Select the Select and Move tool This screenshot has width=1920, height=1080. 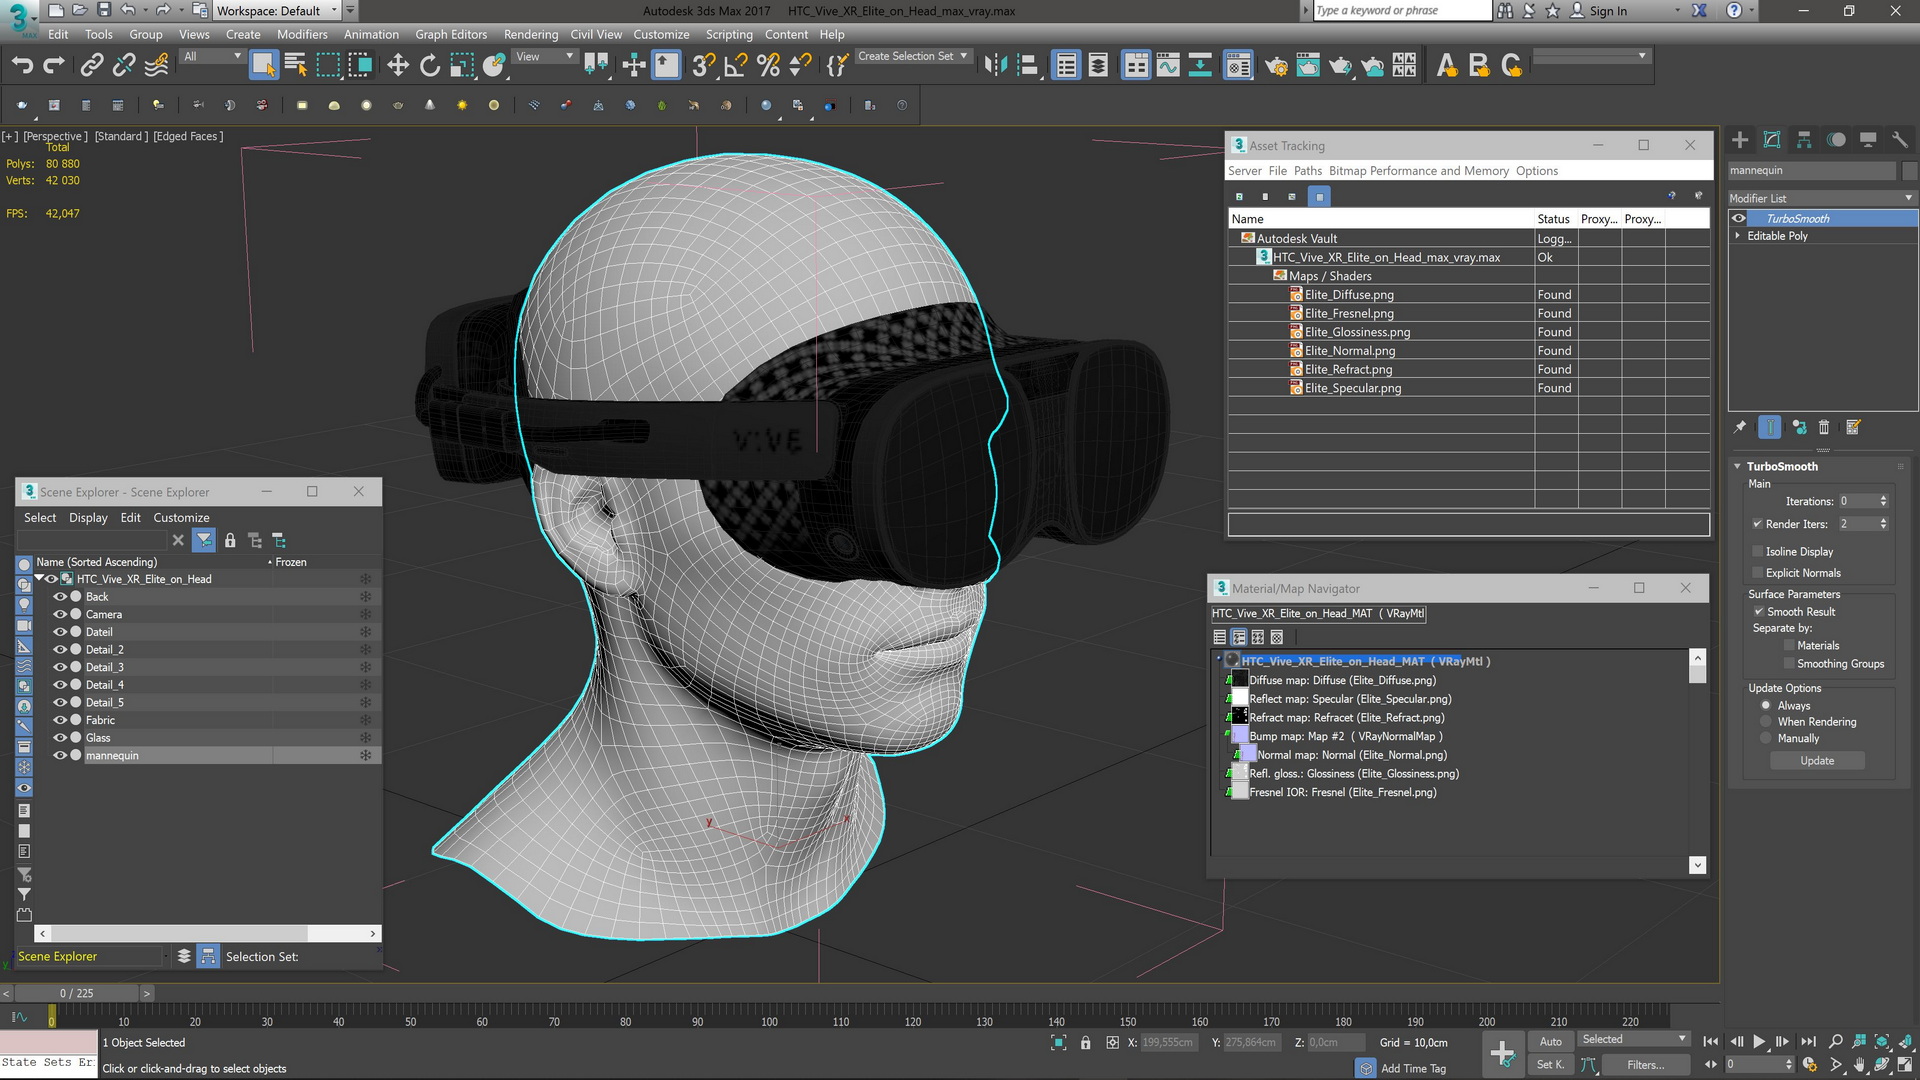(398, 65)
